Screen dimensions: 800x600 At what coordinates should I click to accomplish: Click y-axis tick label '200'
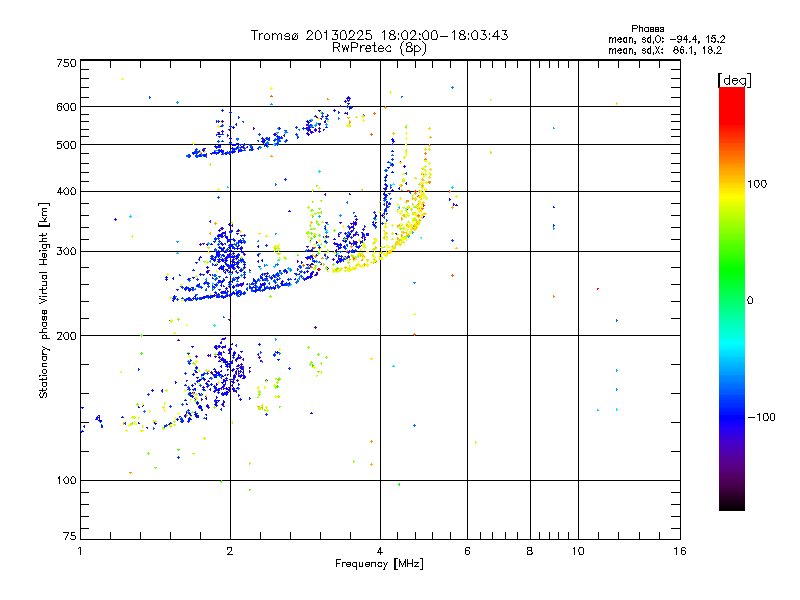(x=66, y=336)
